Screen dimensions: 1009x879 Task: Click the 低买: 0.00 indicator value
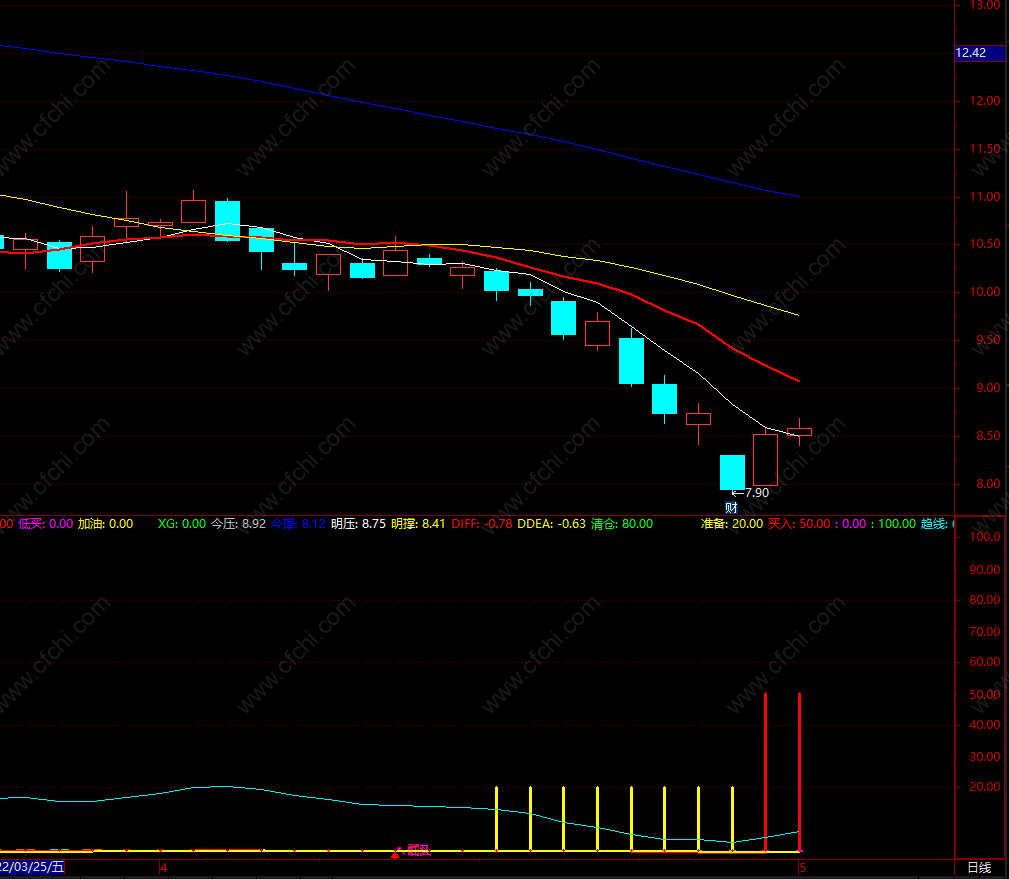point(45,524)
